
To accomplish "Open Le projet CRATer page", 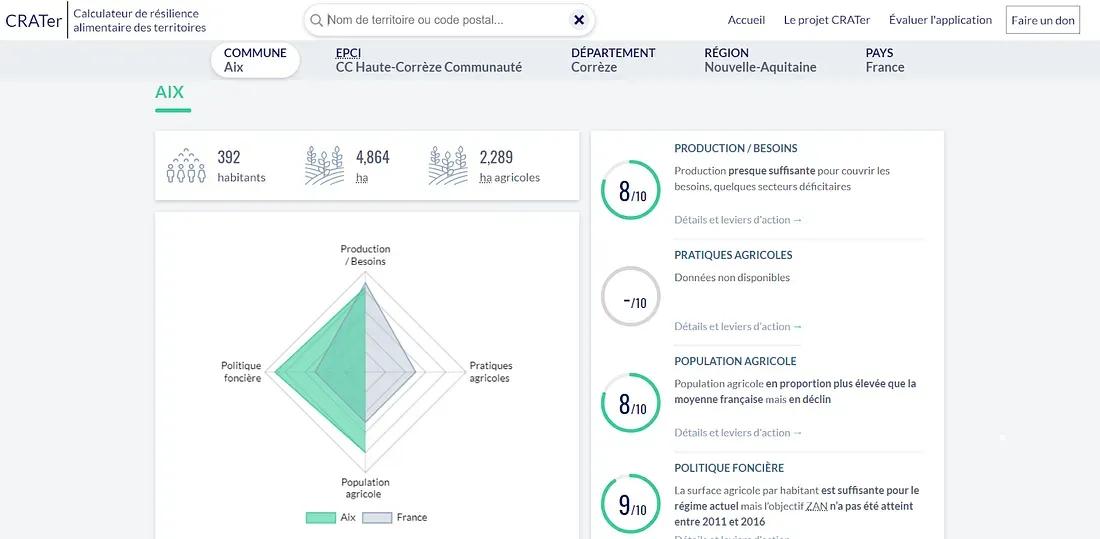I will (826, 20).
